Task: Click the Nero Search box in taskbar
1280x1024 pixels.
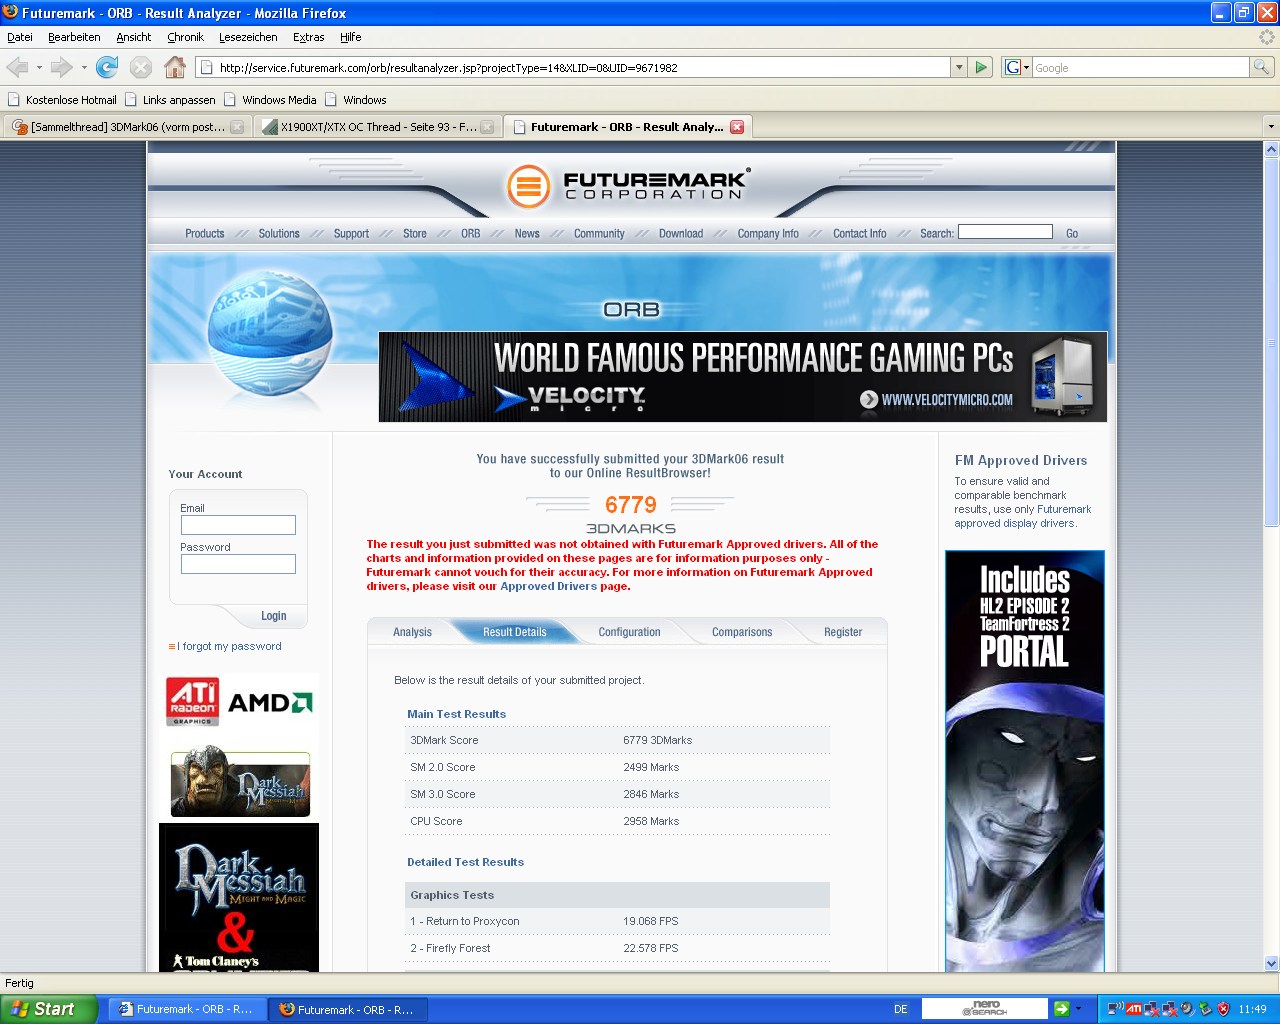Action: click(x=984, y=1009)
